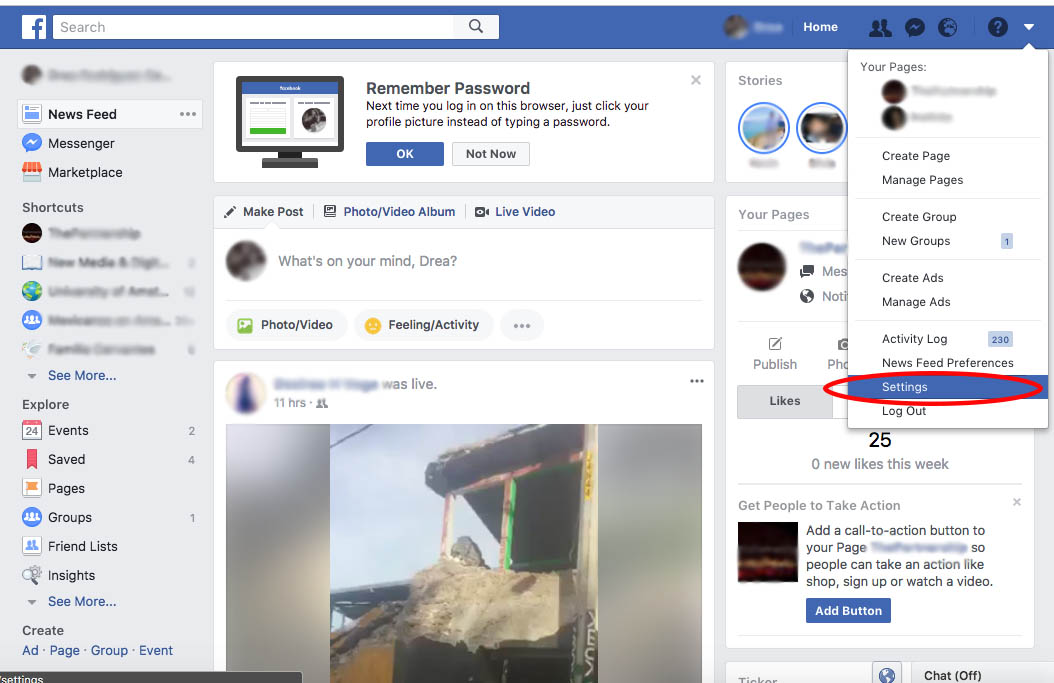Viewport: 1054px width, 683px height.
Task: Click the Photo/Video button icon
Action: click(x=245, y=325)
